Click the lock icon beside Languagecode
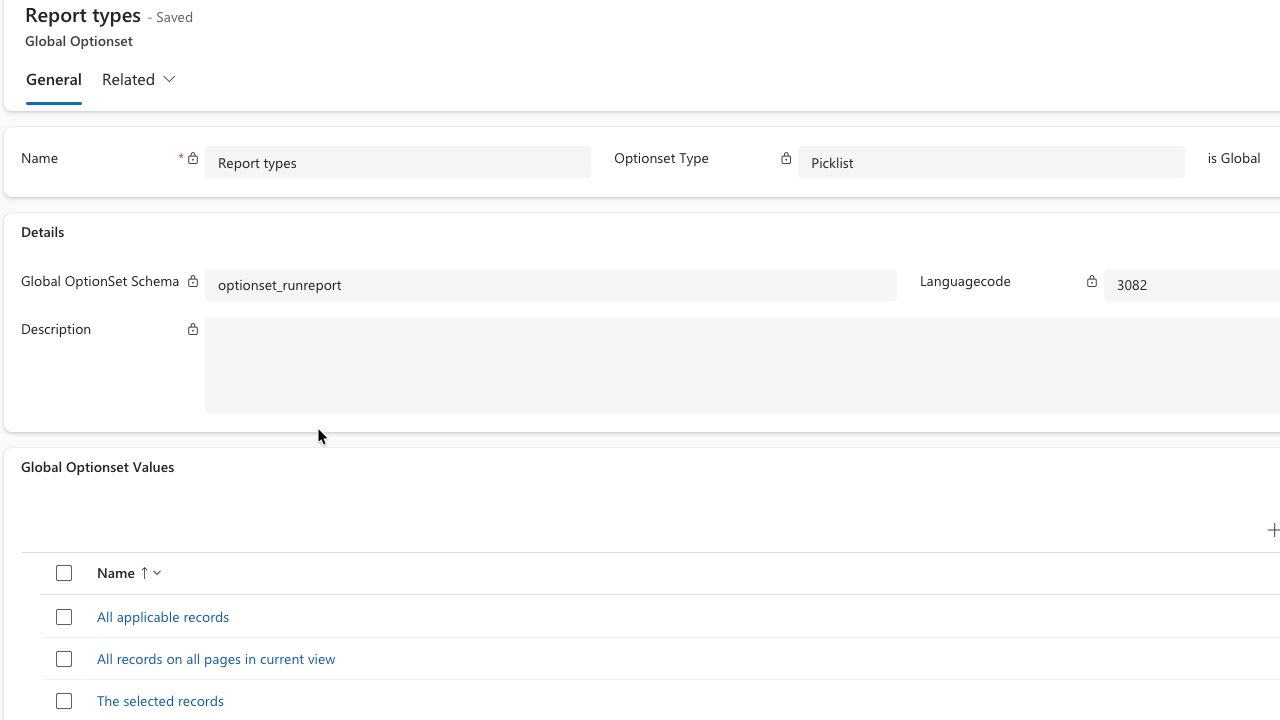 pyautogui.click(x=1092, y=282)
